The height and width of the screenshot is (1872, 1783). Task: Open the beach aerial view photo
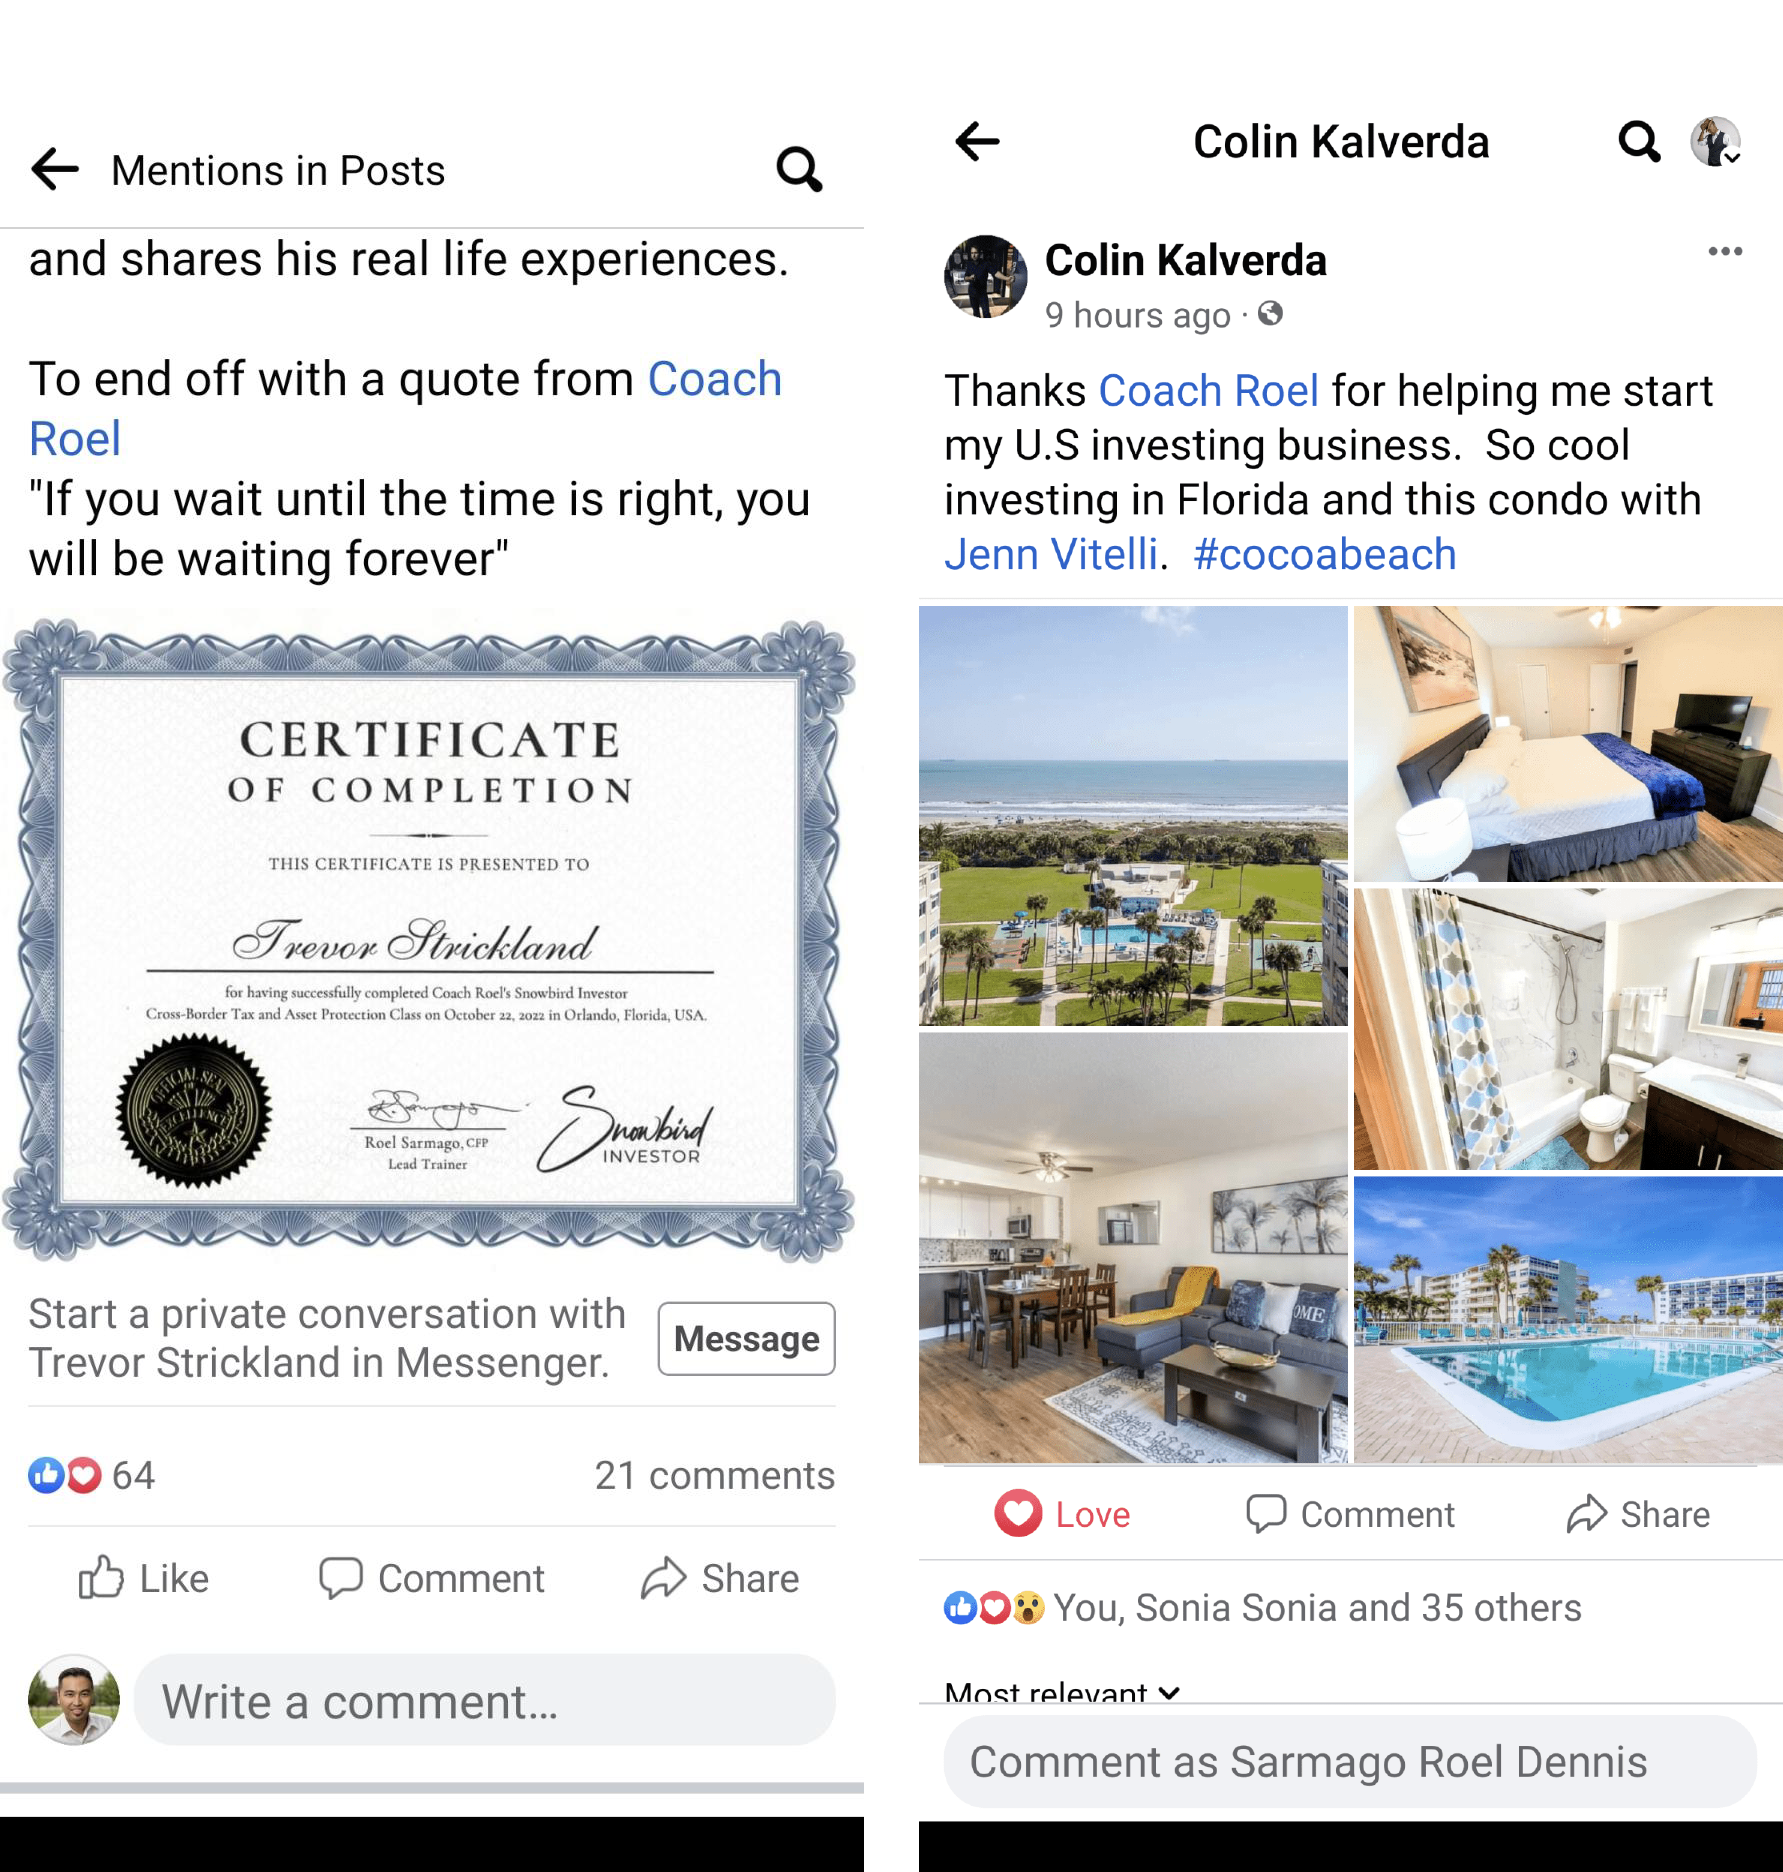click(1133, 815)
